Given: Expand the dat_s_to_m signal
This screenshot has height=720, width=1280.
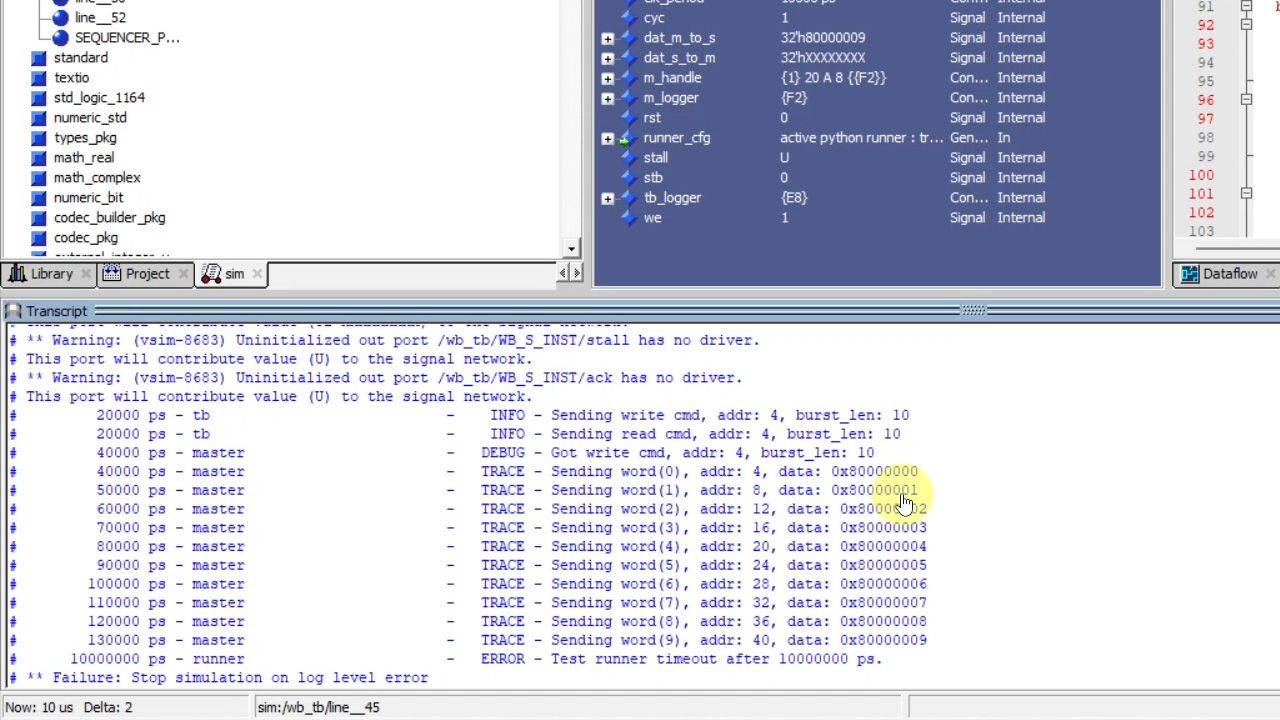Looking at the screenshot, I should [607, 58].
